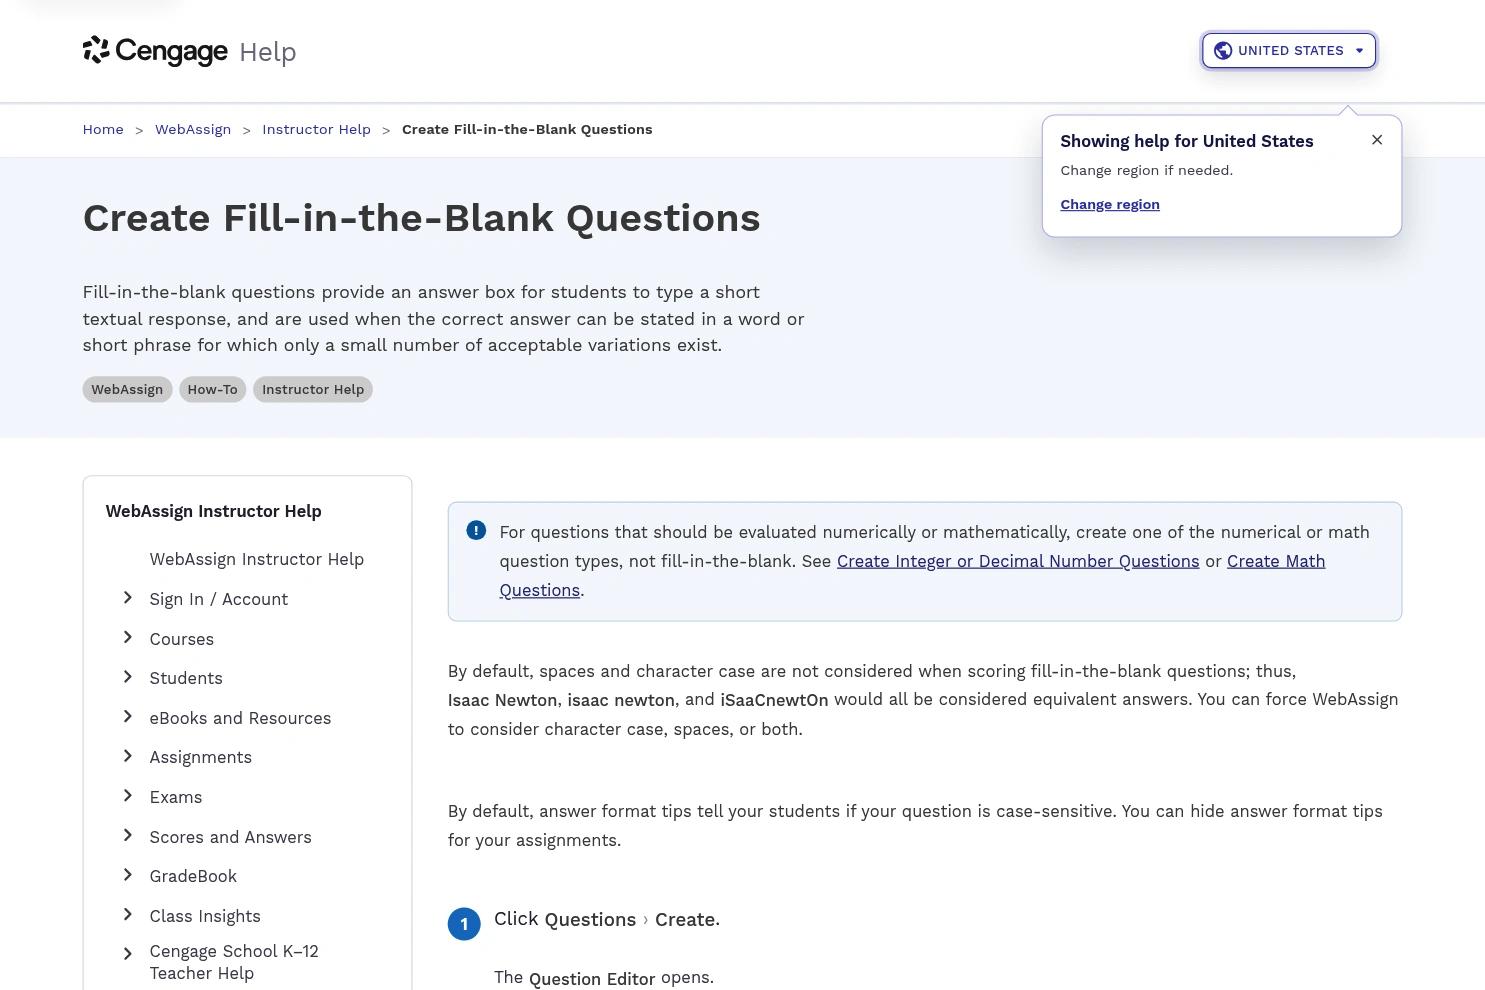Open the United States region dropdown
The height and width of the screenshot is (990, 1485).
click(1289, 51)
